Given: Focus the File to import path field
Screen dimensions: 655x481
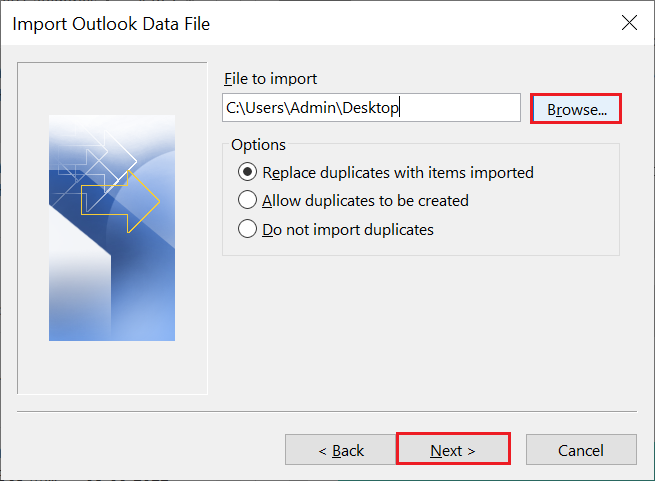Looking at the screenshot, I should [371, 108].
